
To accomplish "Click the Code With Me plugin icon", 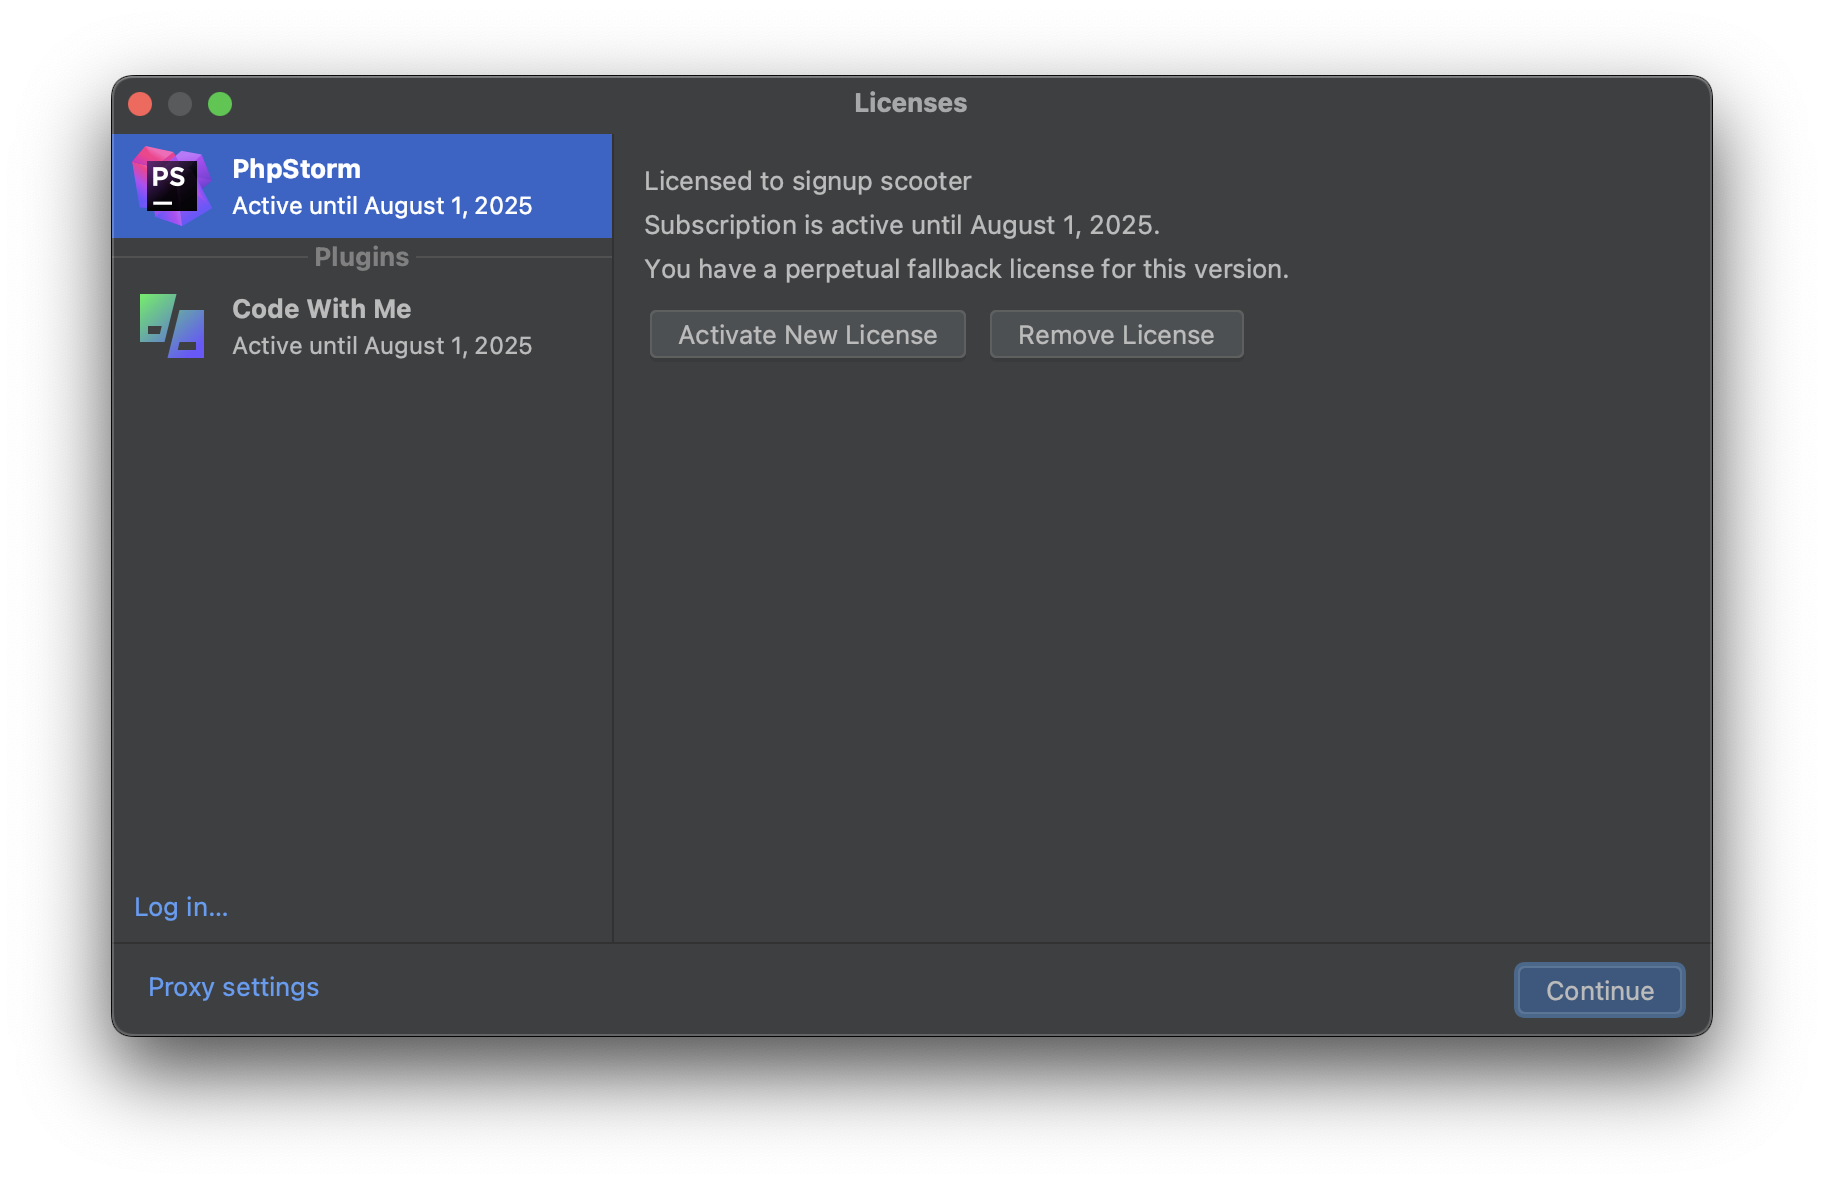I will click(x=172, y=326).
